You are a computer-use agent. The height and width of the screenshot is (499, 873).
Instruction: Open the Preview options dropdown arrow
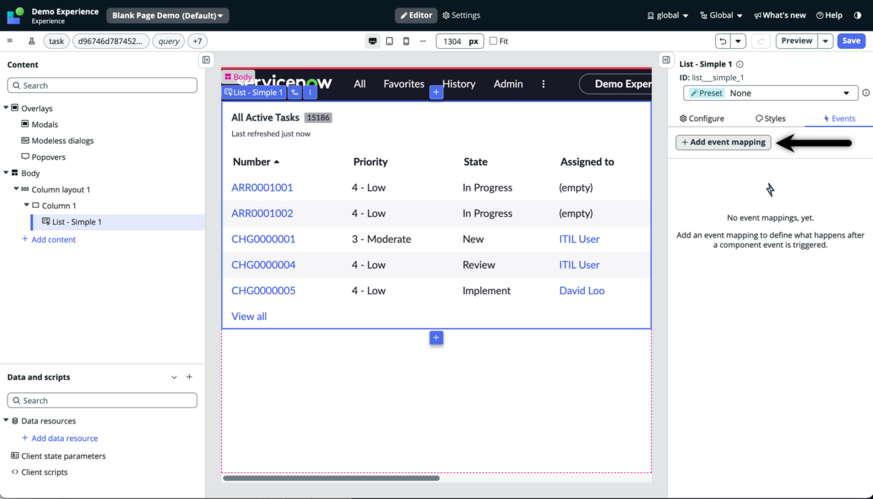pyautogui.click(x=826, y=41)
